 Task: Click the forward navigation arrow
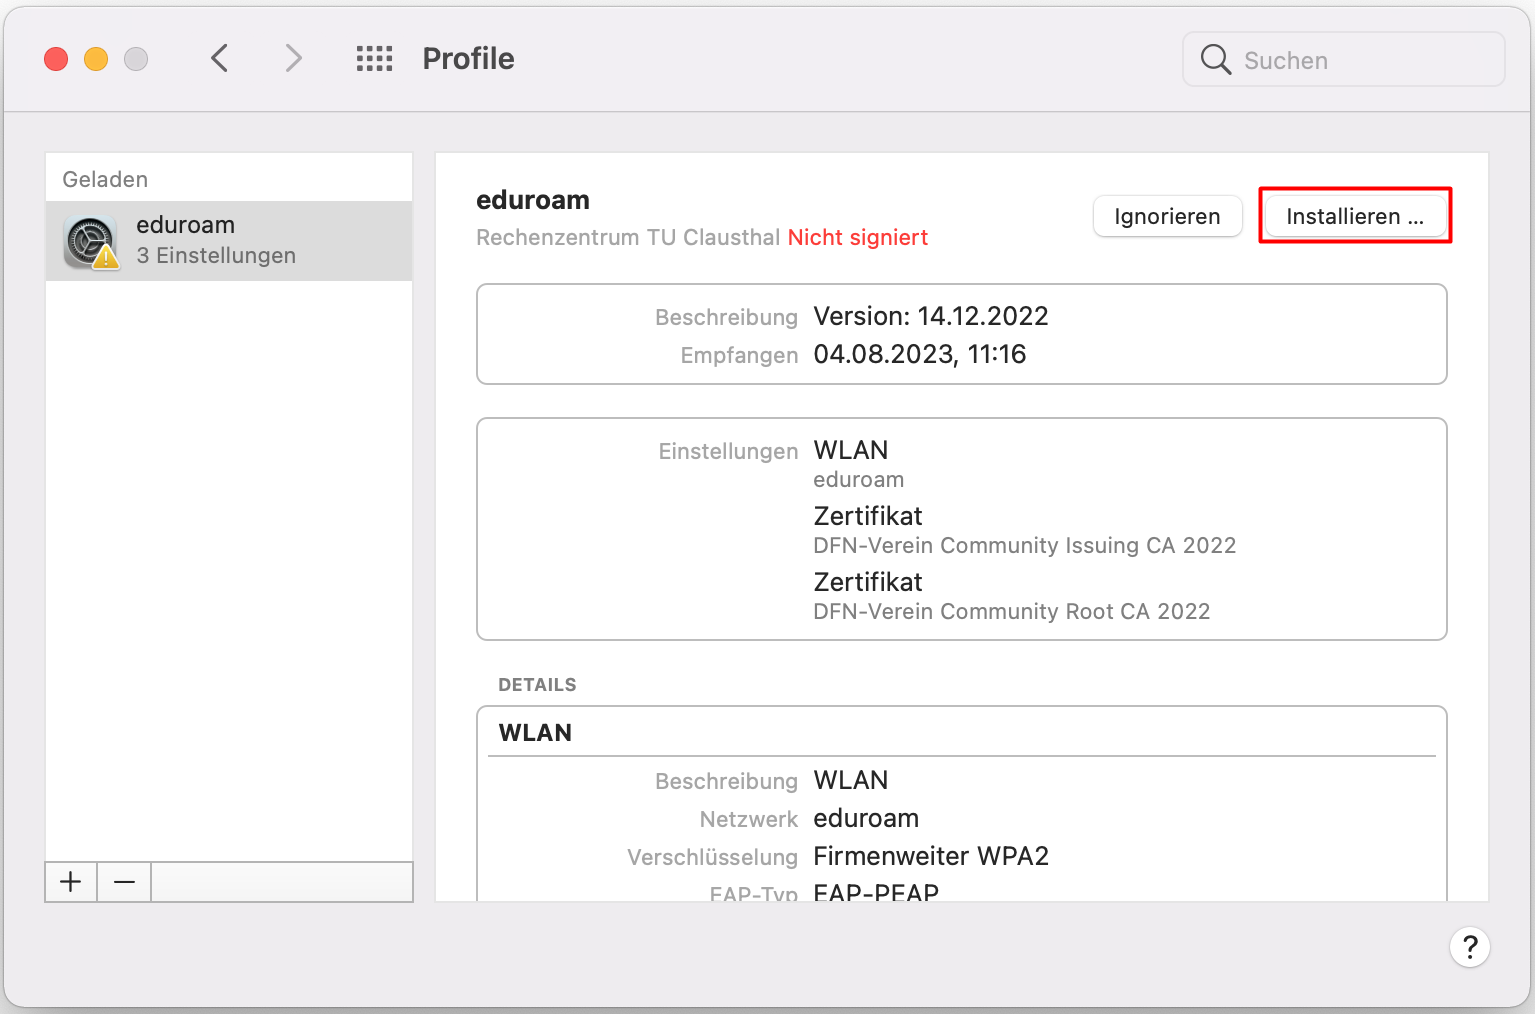[293, 59]
